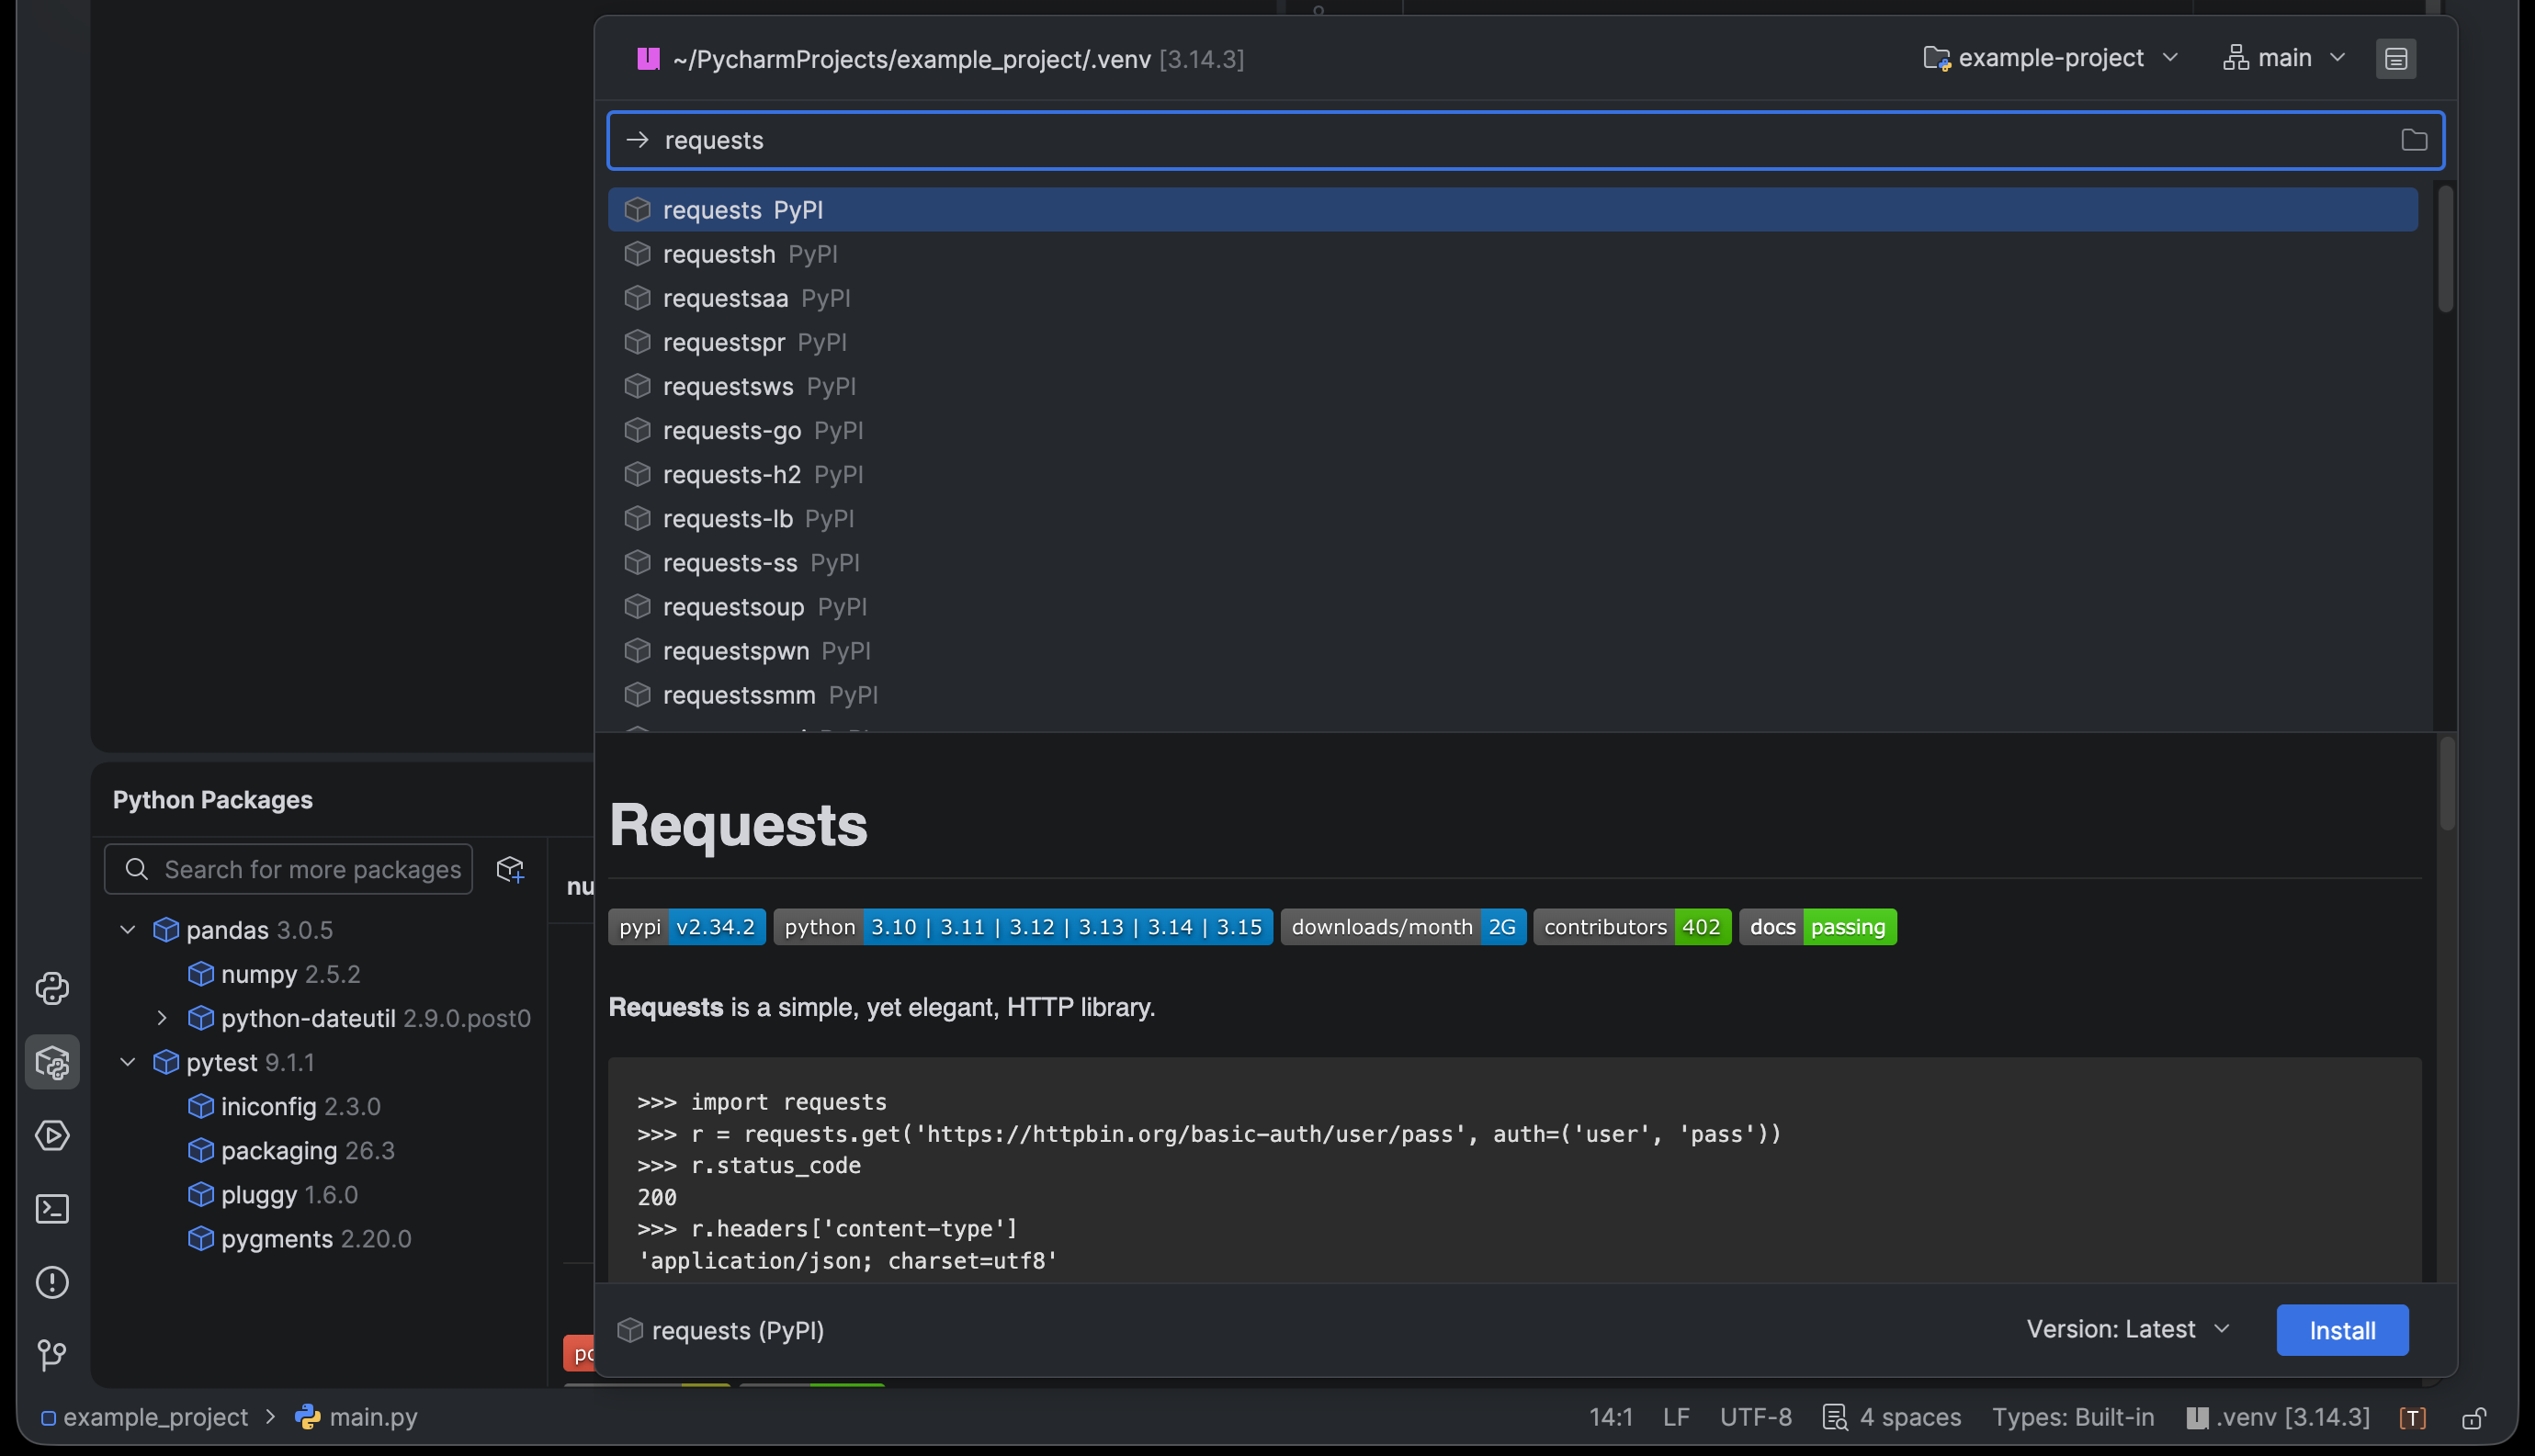Expand the python-dateutil tree node
The height and width of the screenshot is (1456, 2535).
pos(162,1017)
